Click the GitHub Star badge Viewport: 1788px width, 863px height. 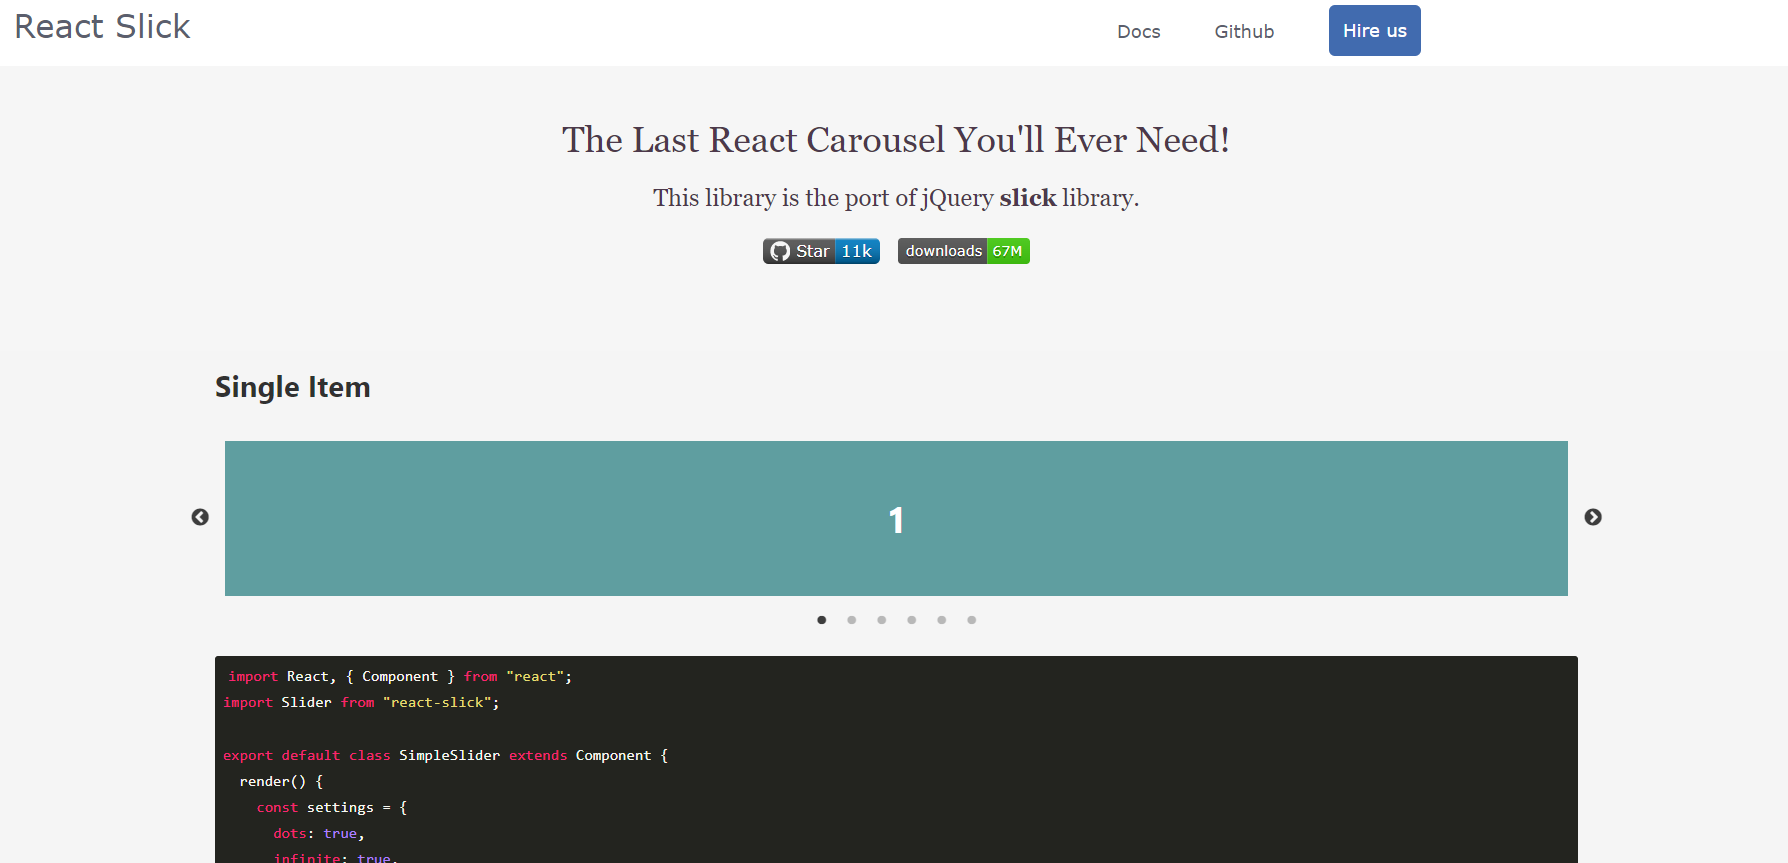(798, 251)
